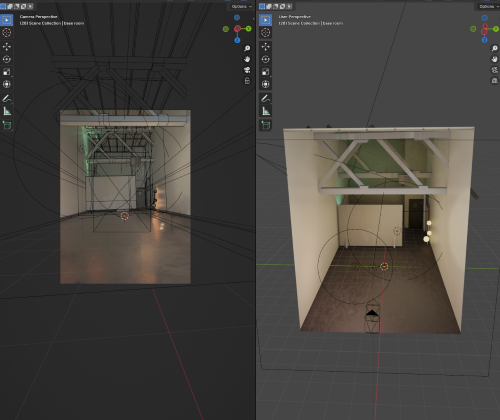Toggle perspective/orthographic in User Perspective viewport
Image resolution: width=500 pixels, height=420 pixels.
(x=495, y=81)
